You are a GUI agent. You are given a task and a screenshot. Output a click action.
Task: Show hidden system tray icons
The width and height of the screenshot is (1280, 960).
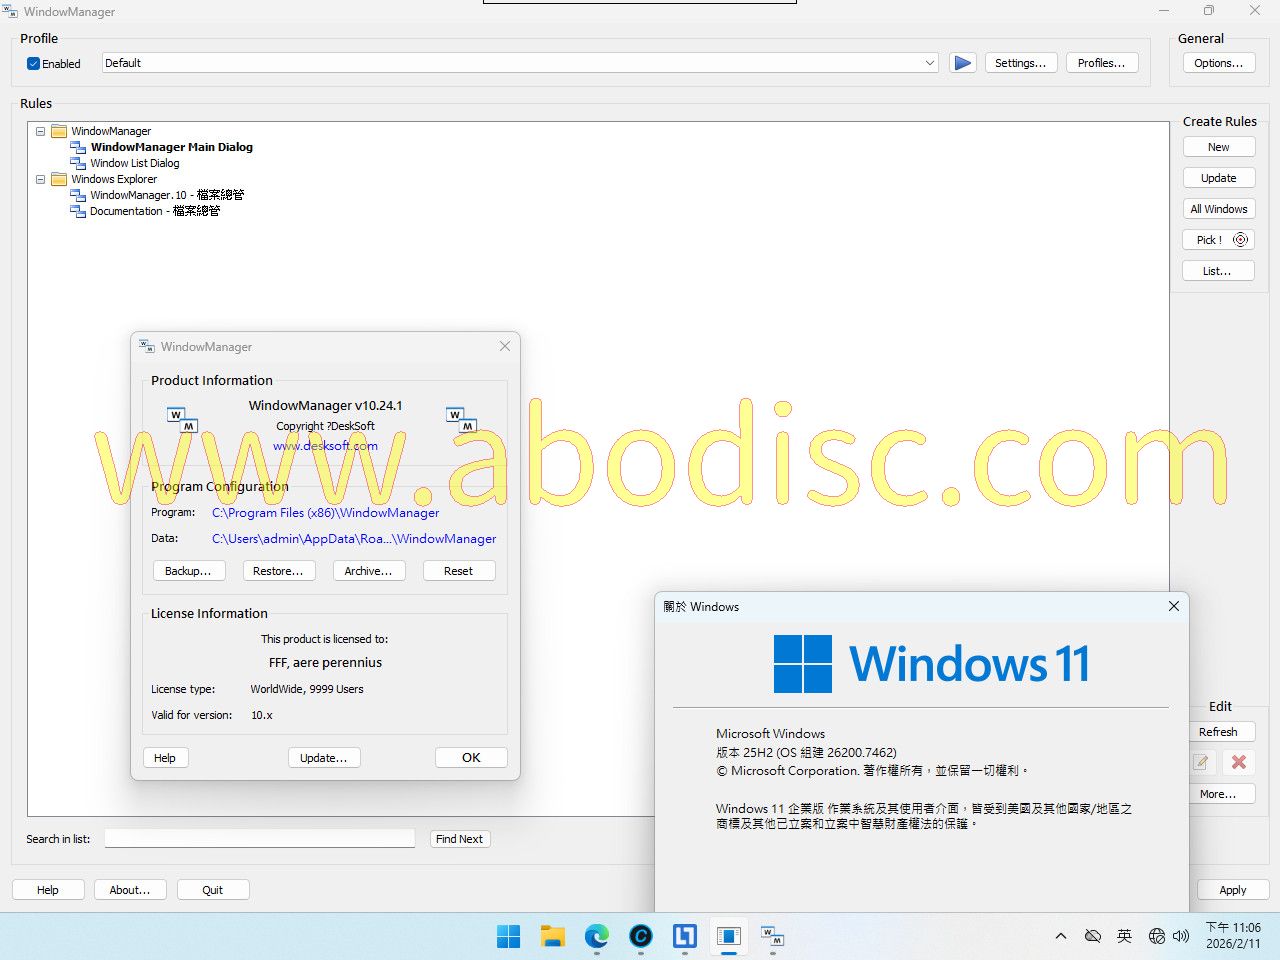point(1061,936)
